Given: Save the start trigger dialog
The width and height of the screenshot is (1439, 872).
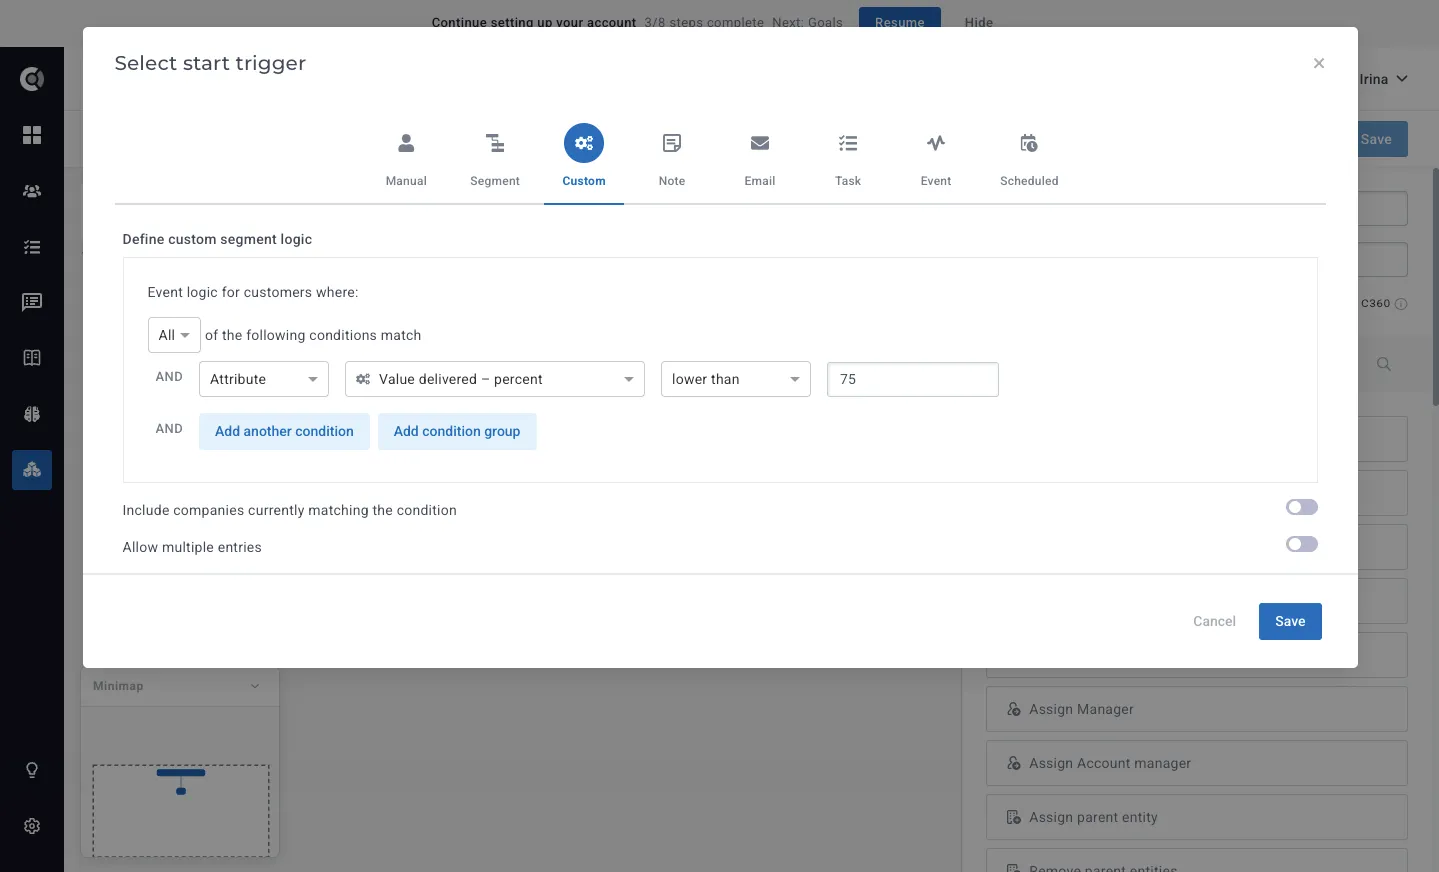Looking at the screenshot, I should click(1290, 621).
